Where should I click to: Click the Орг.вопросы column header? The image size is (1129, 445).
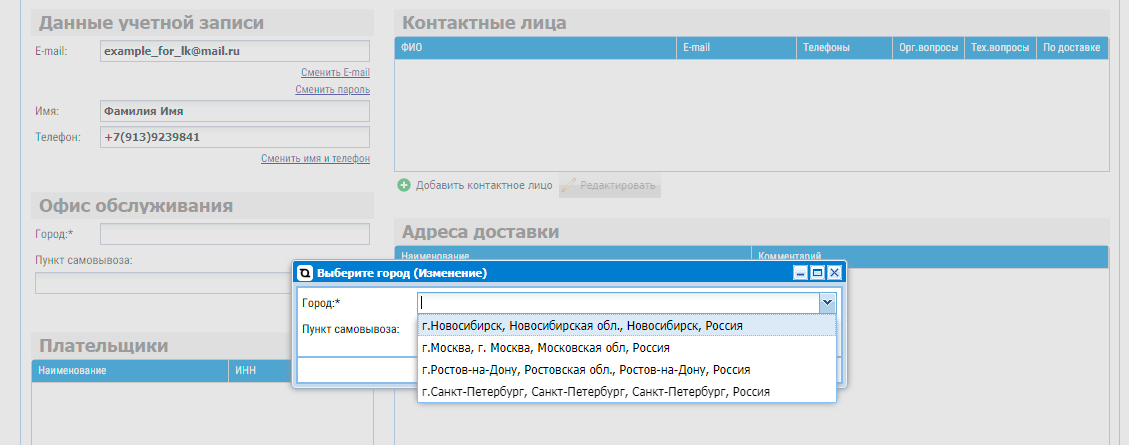tap(928, 48)
